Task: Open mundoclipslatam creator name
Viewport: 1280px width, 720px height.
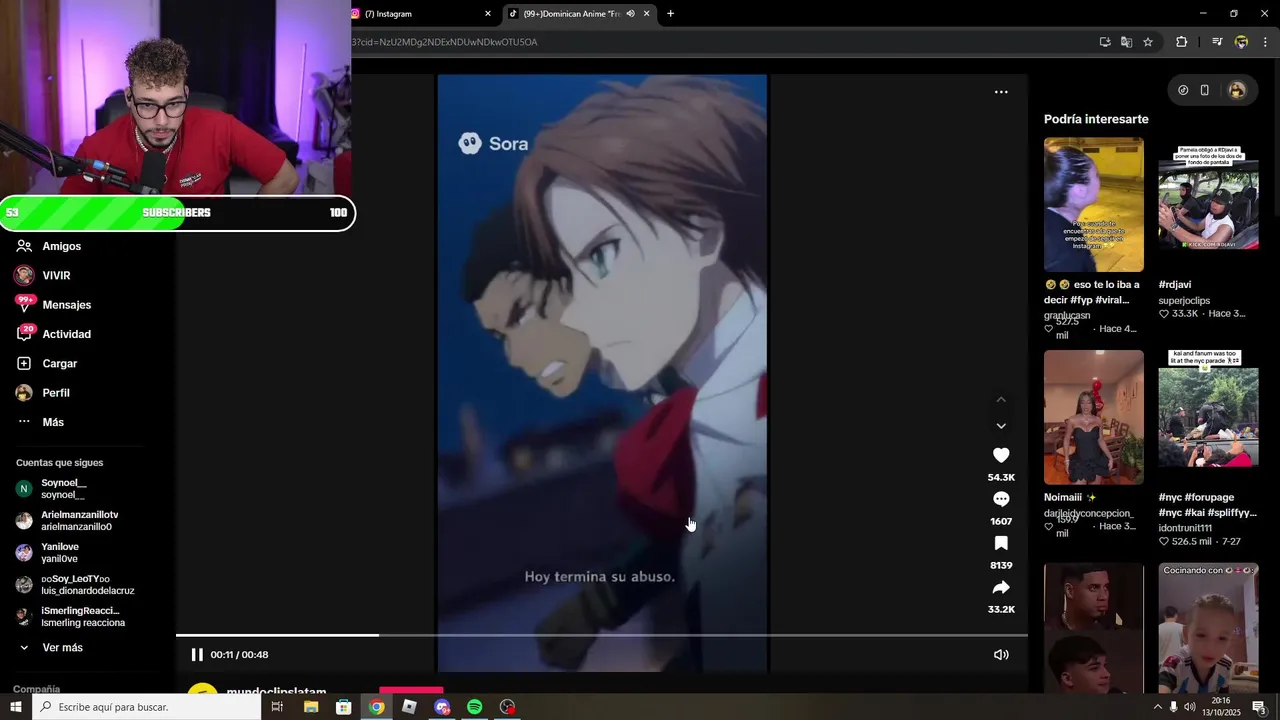Action: coord(276,692)
